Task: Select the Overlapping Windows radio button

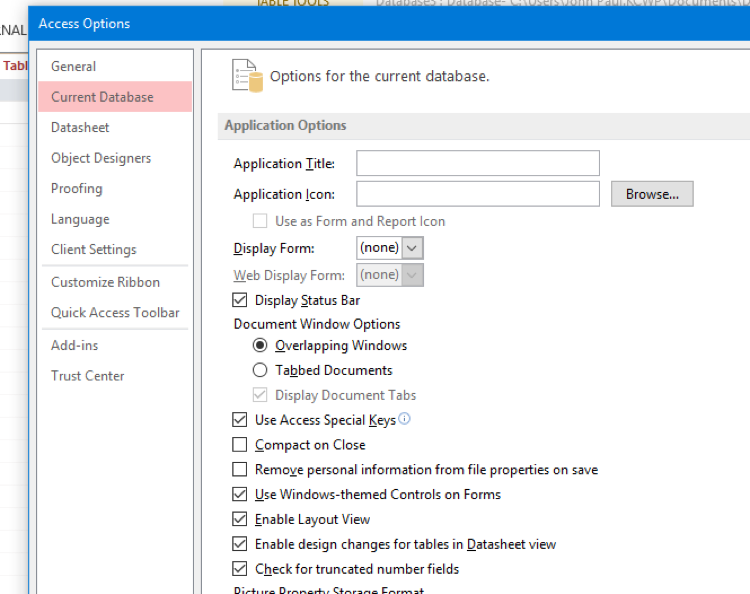Action: pos(260,345)
